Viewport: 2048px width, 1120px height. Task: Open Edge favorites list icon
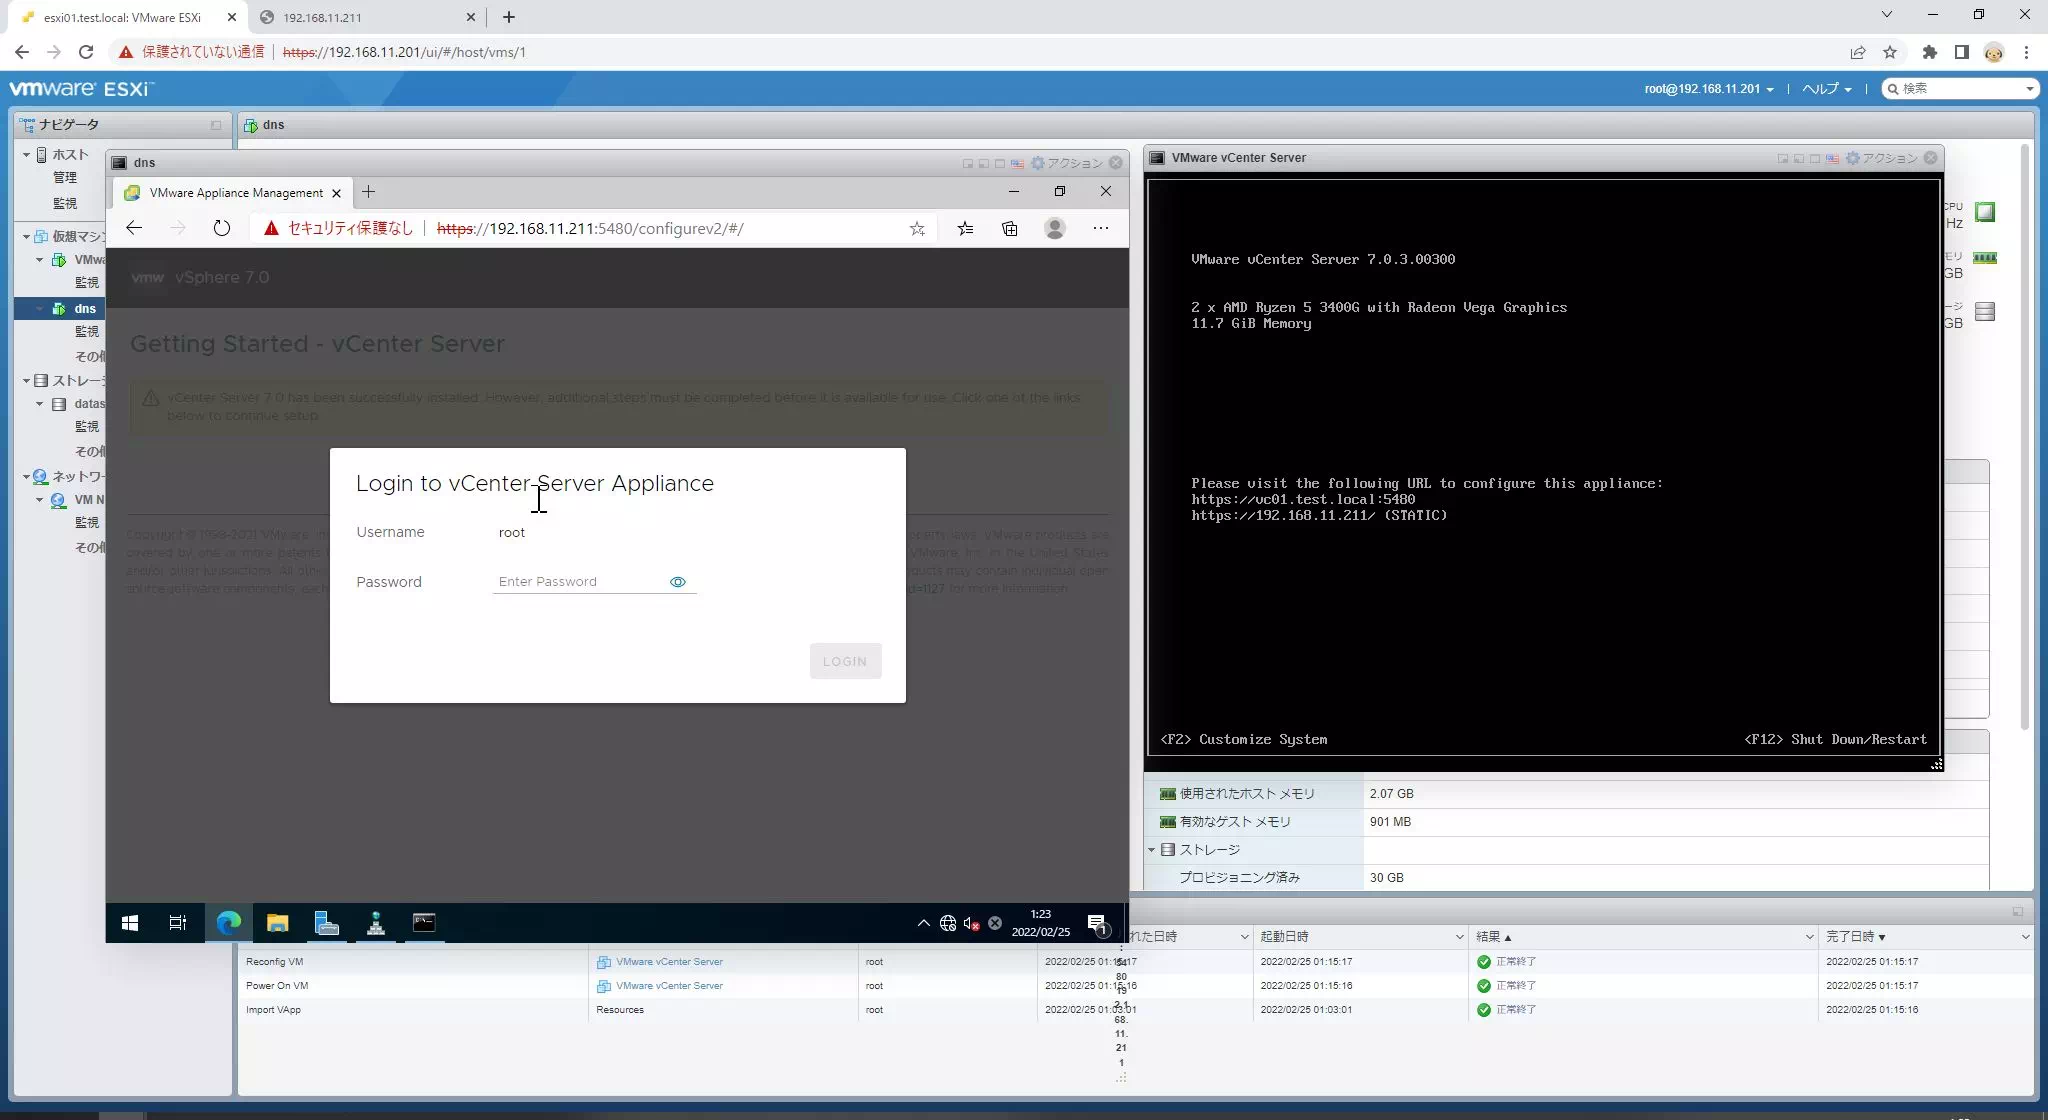(965, 229)
